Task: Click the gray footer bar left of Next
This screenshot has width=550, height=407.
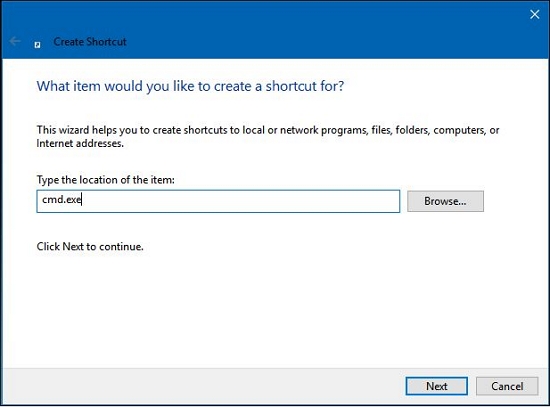Action: [203, 386]
